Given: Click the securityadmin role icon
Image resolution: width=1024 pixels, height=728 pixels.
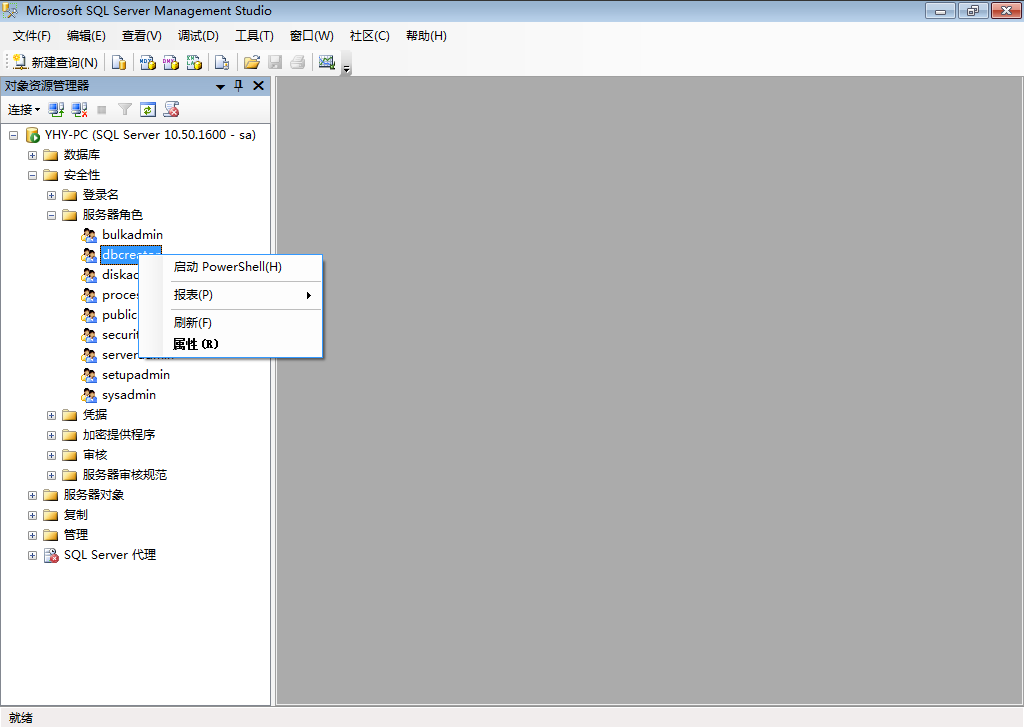Looking at the screenshot, I should click(x=89, y=336).
